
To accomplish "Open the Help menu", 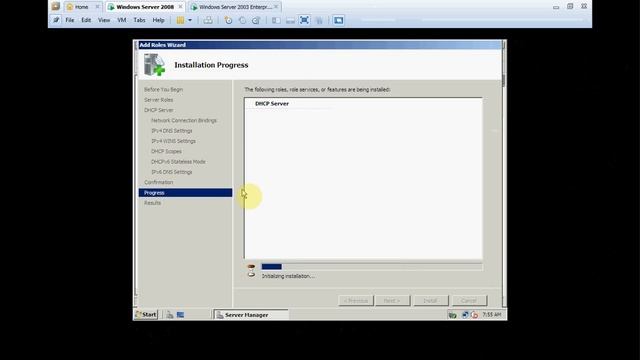I will 158,20.
